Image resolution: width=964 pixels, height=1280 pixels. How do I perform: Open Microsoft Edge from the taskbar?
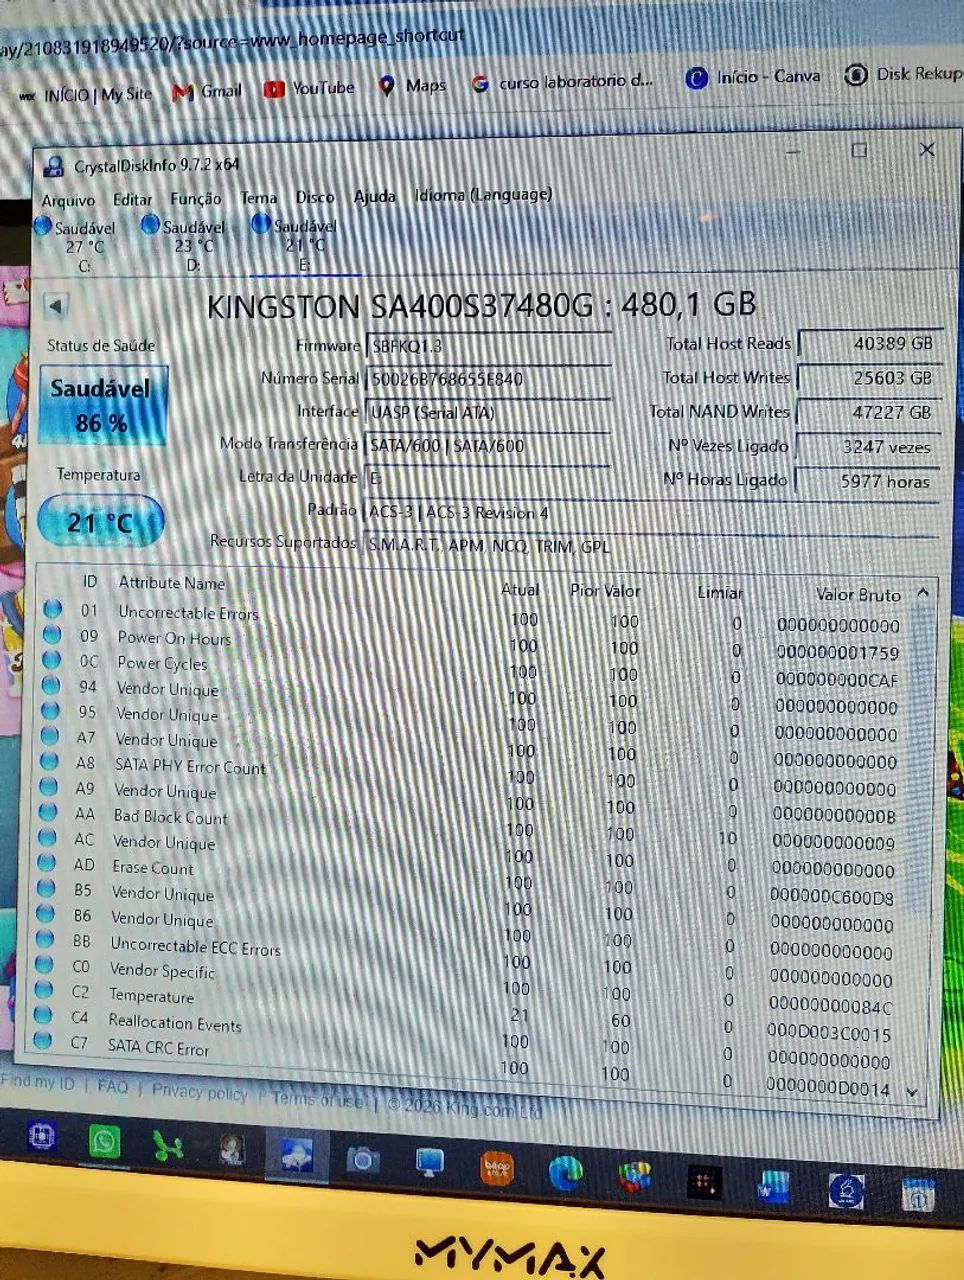pyautogui.click(x=565, y=1173)
